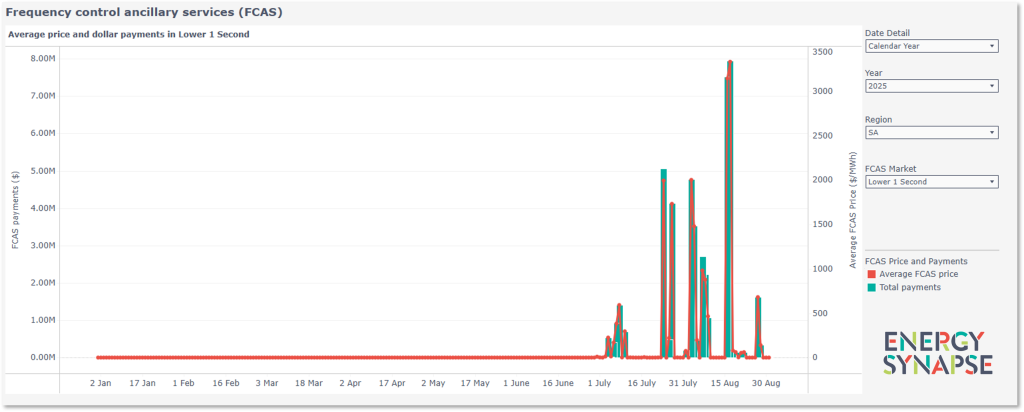Open the Region SA dropdown
Image resolution: width=1024 pixels, height=412 pixels.
(x=930, y=132)
